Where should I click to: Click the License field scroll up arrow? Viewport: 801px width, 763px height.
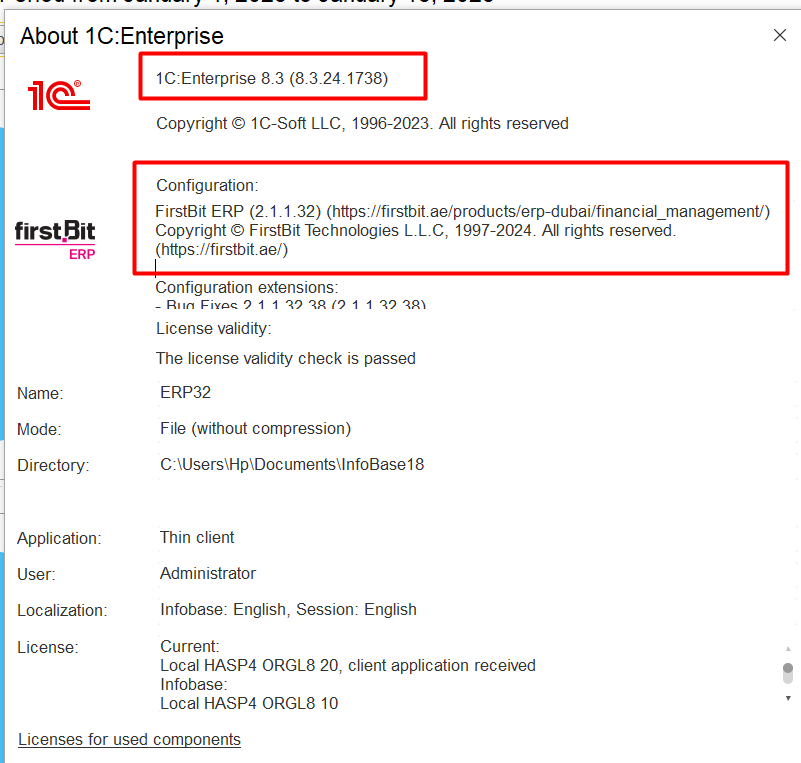788,649
